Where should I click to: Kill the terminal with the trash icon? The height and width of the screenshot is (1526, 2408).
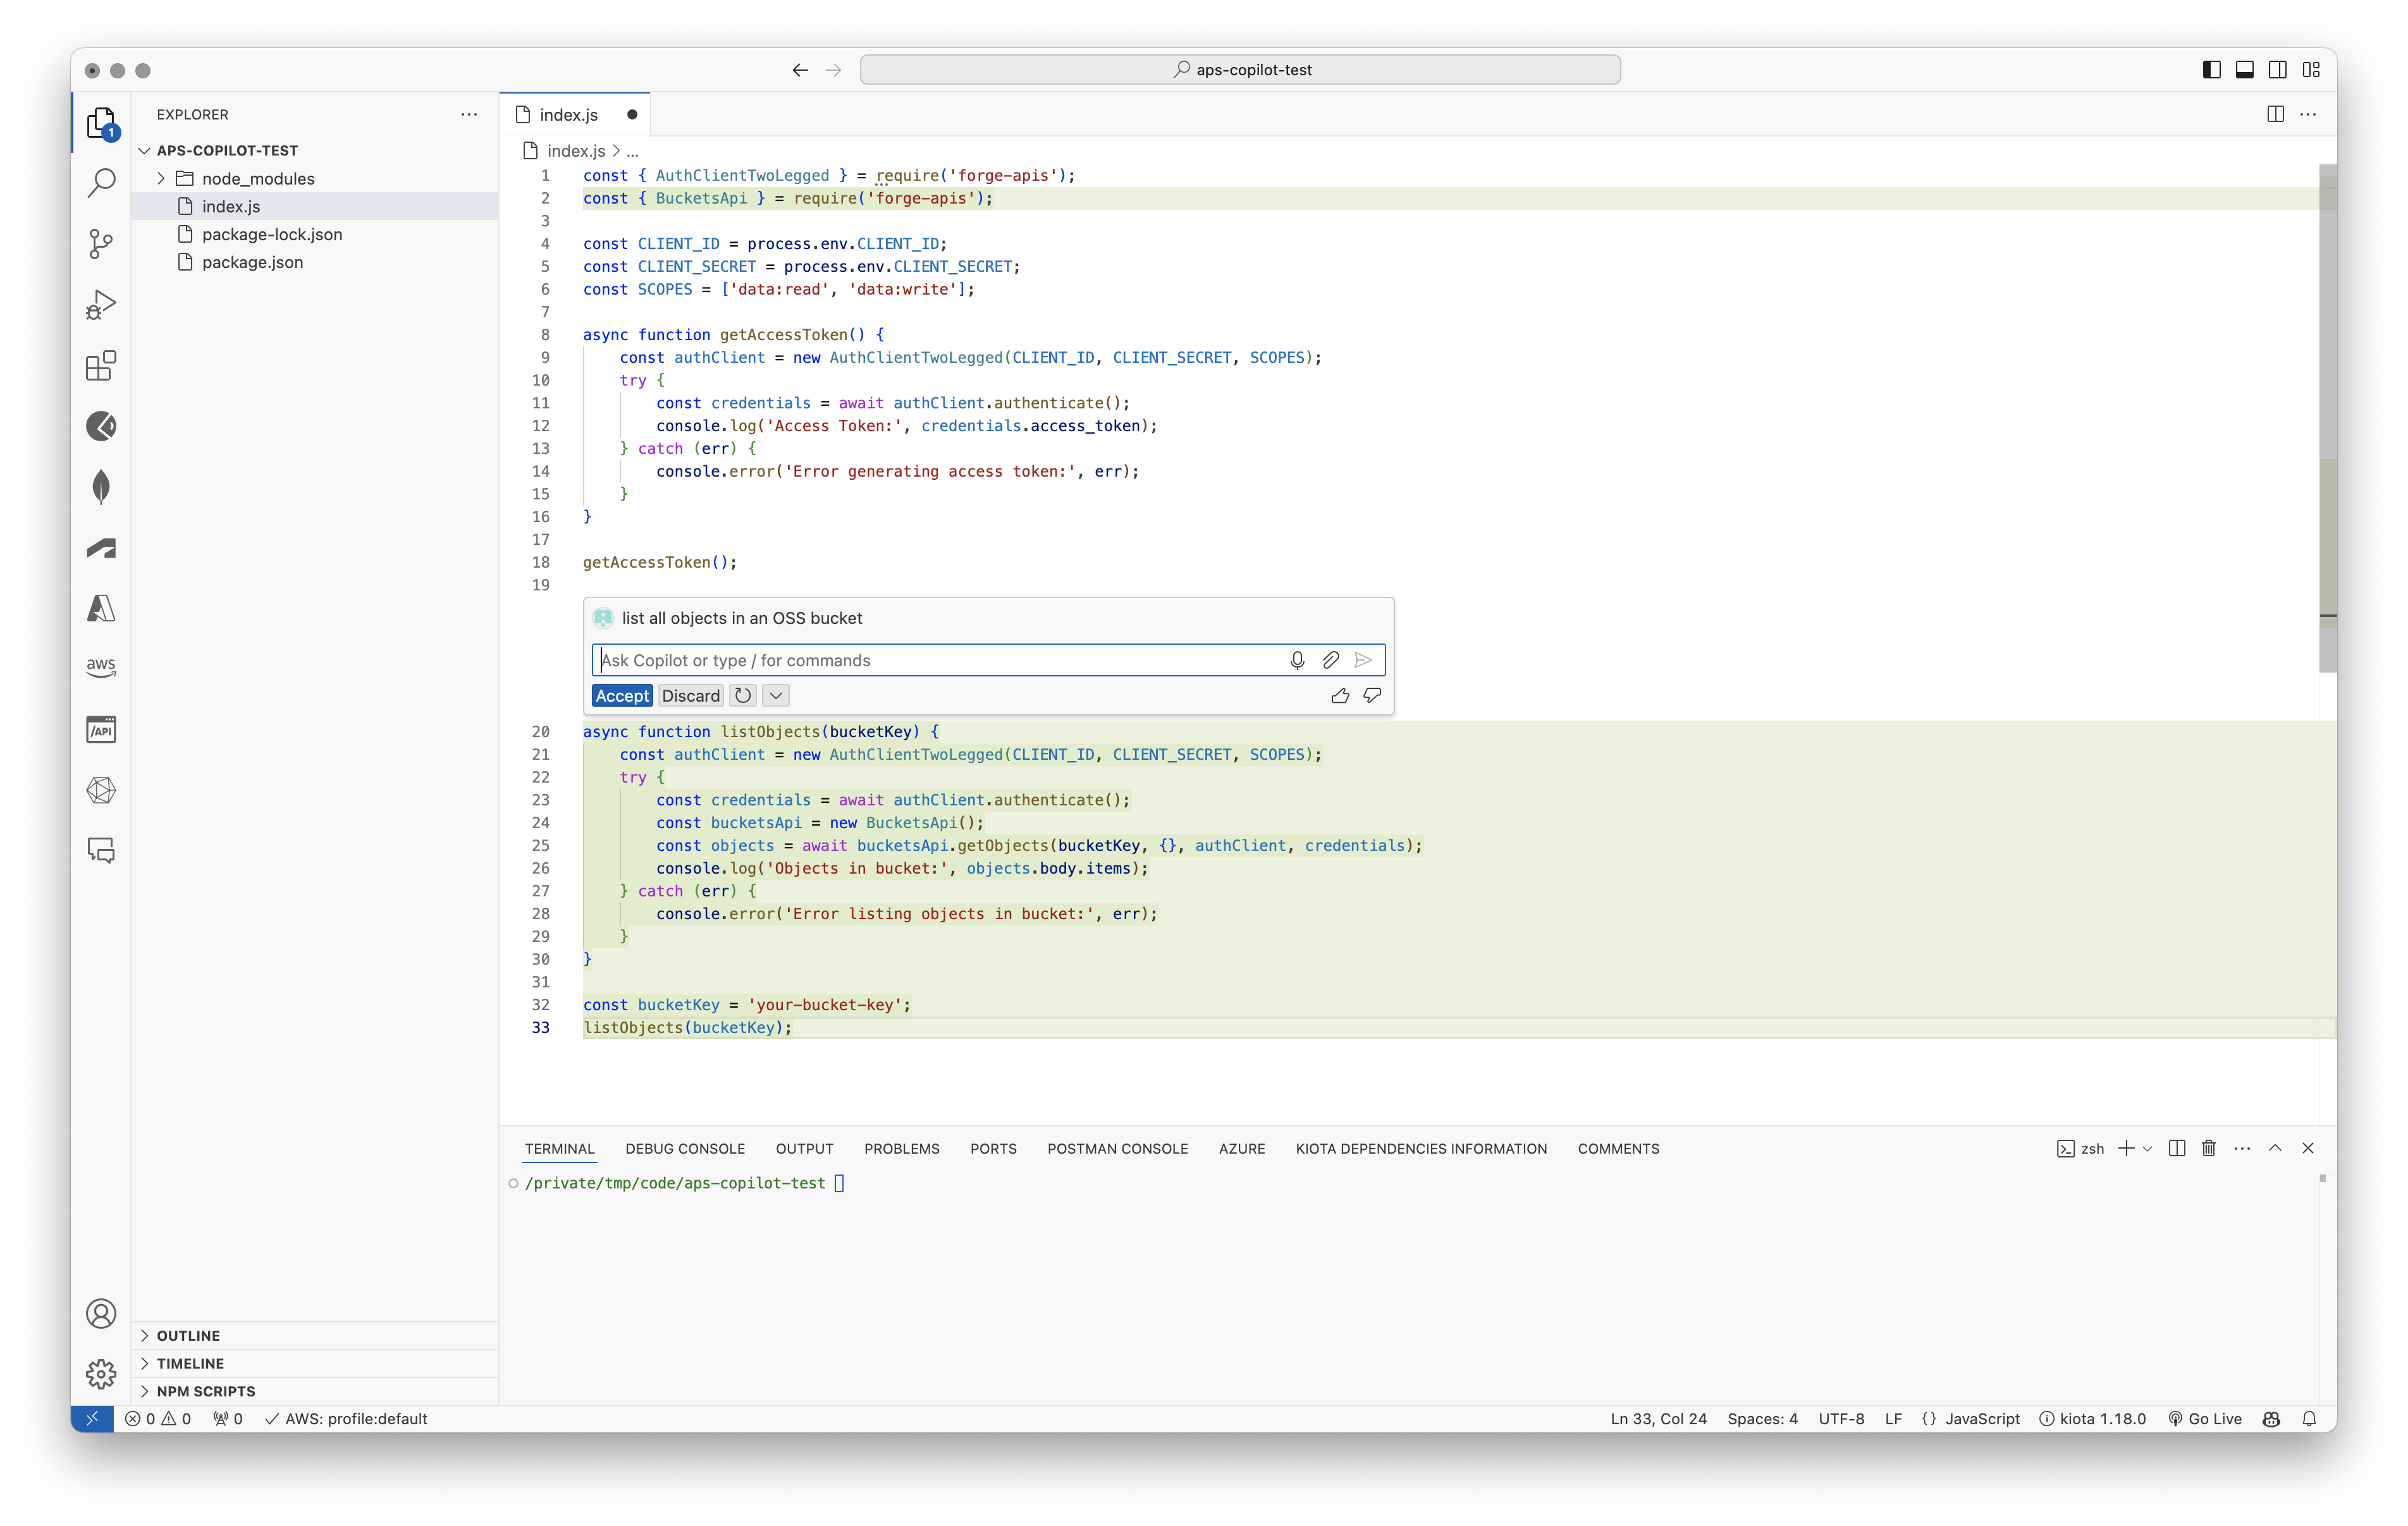click(x=2208, y=1148)
